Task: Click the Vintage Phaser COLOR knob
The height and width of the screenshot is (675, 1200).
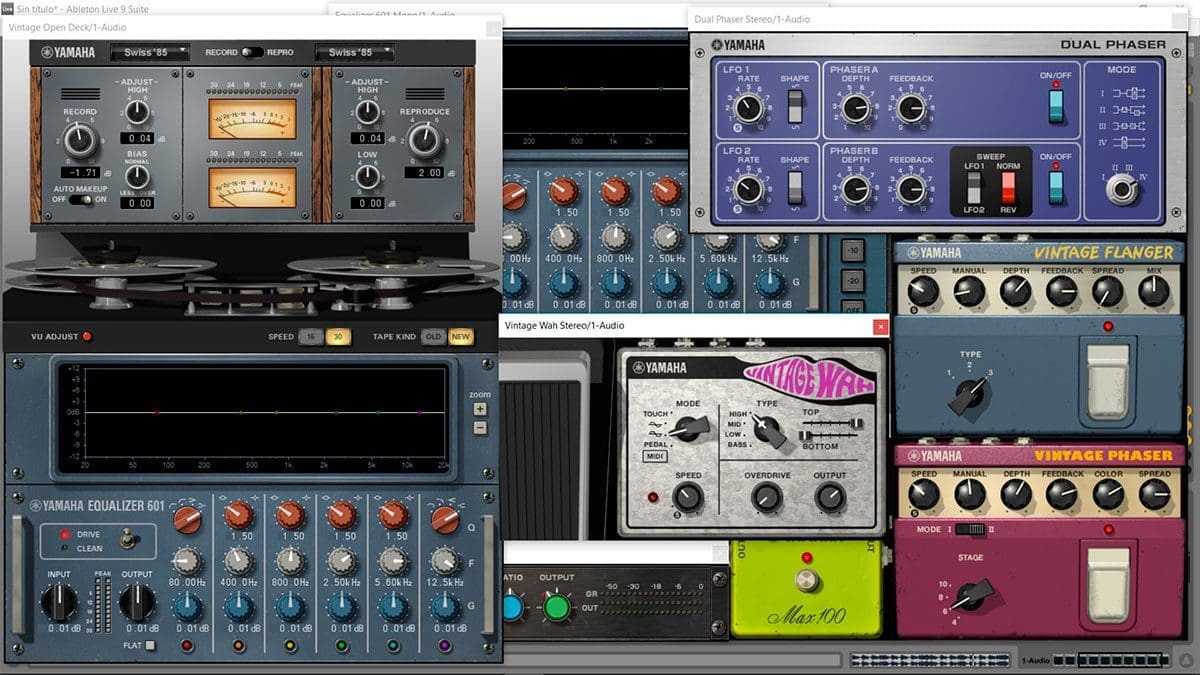Action: pos(1107,494)
